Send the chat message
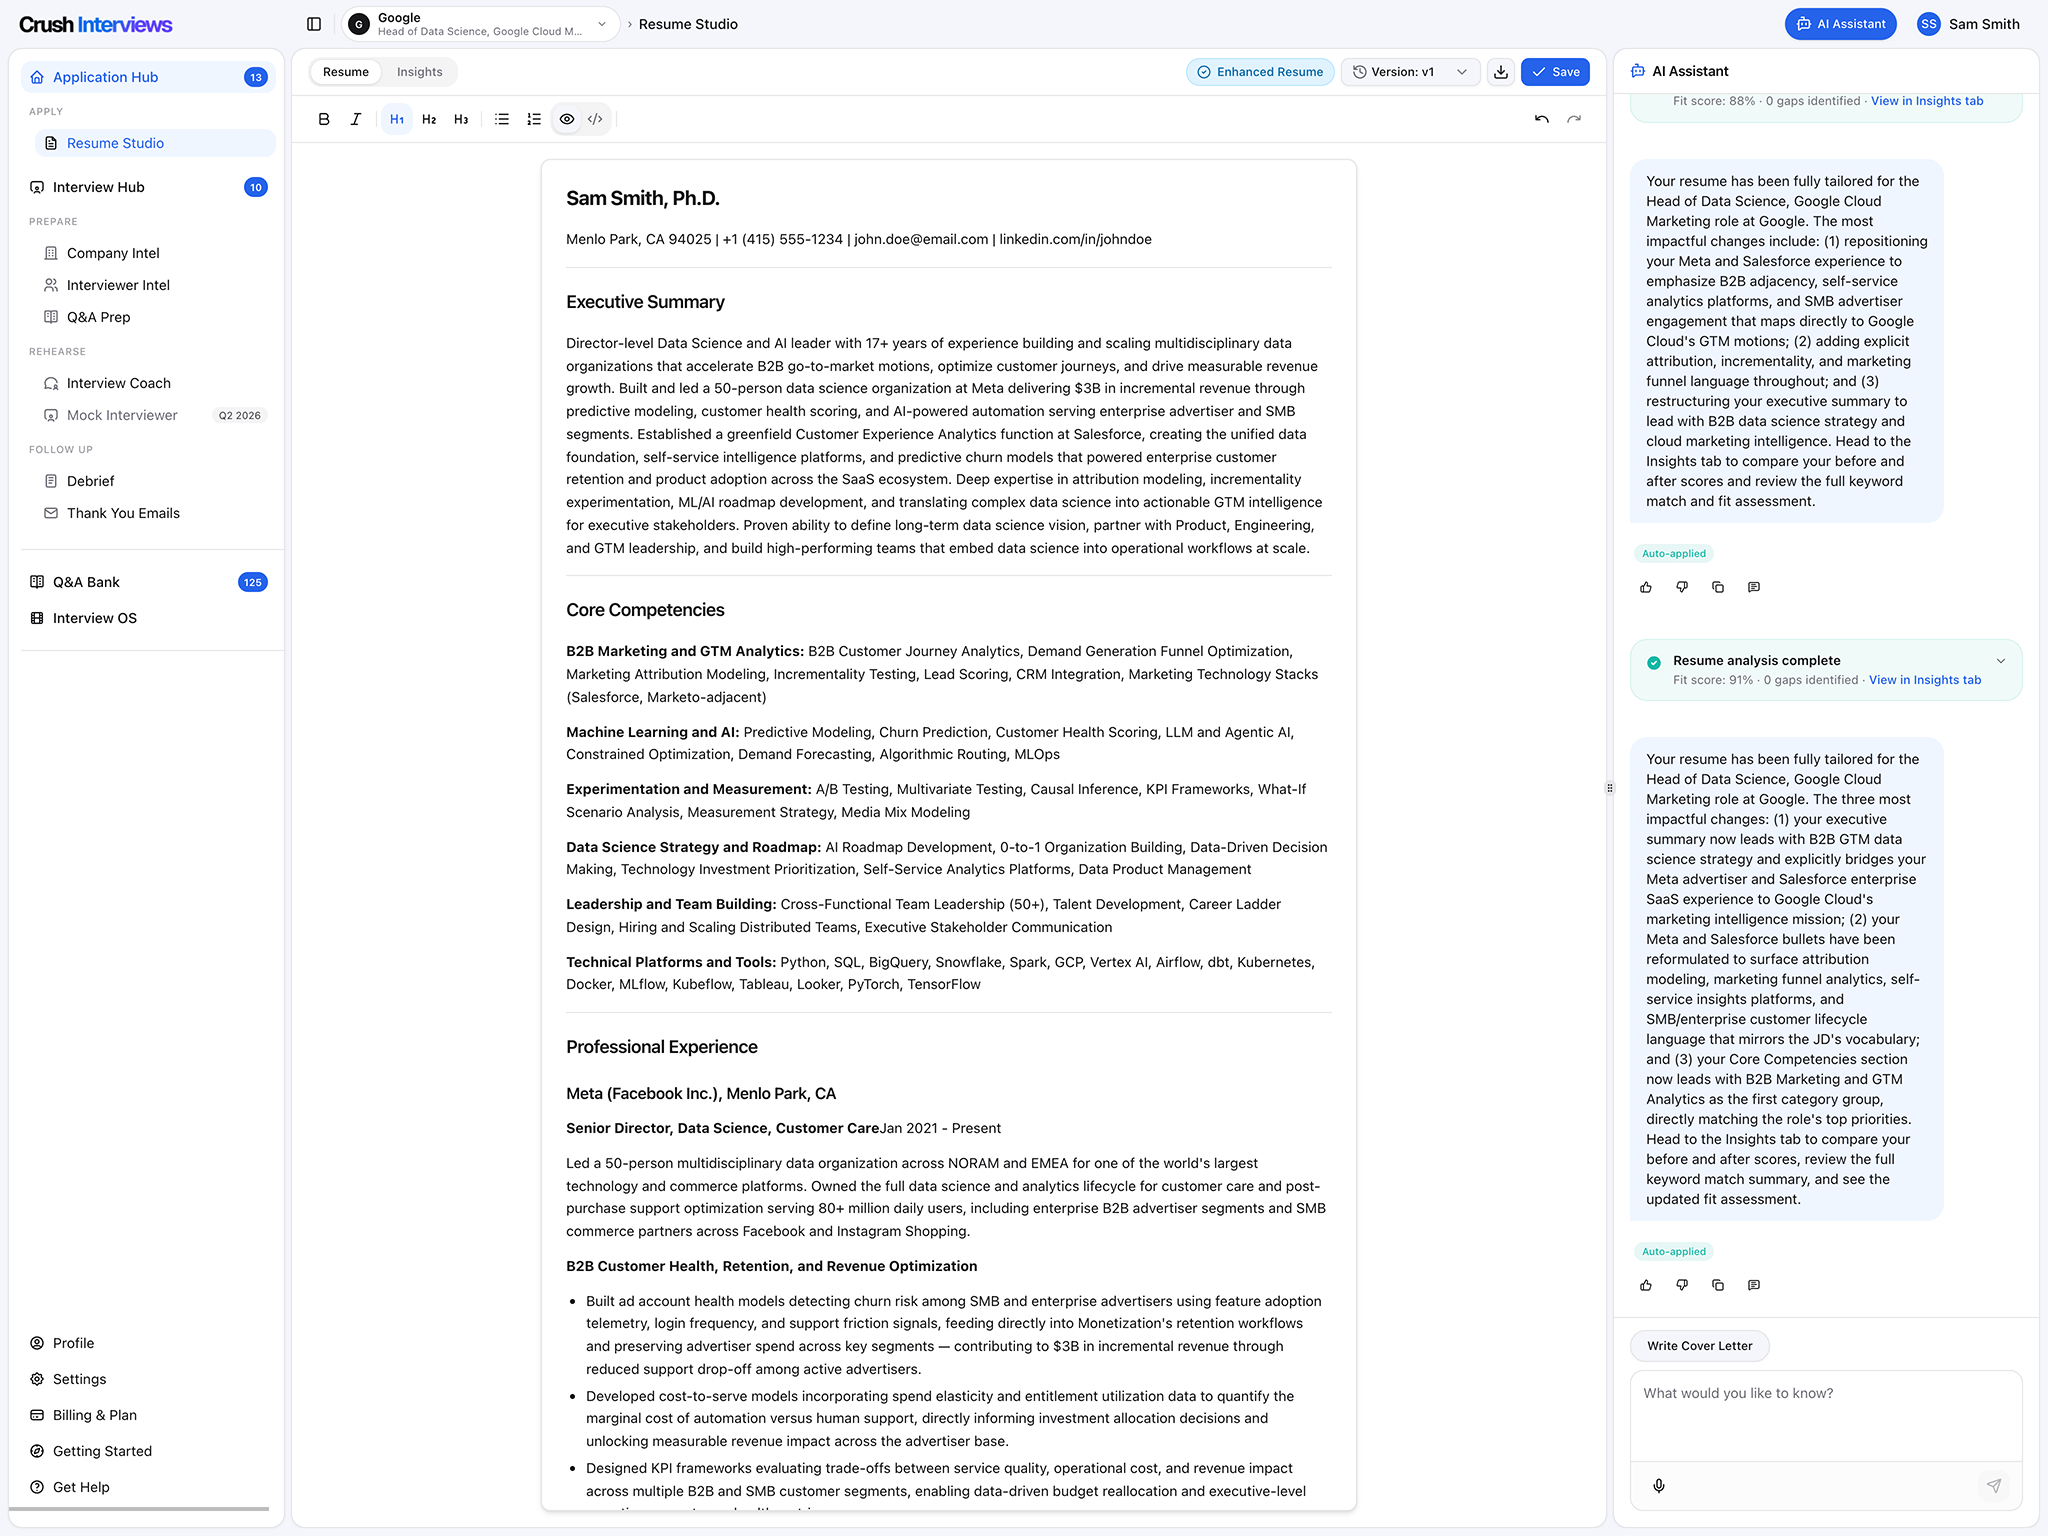This screenshot has height=1536, width=2048. [x=1994, y=1486]
